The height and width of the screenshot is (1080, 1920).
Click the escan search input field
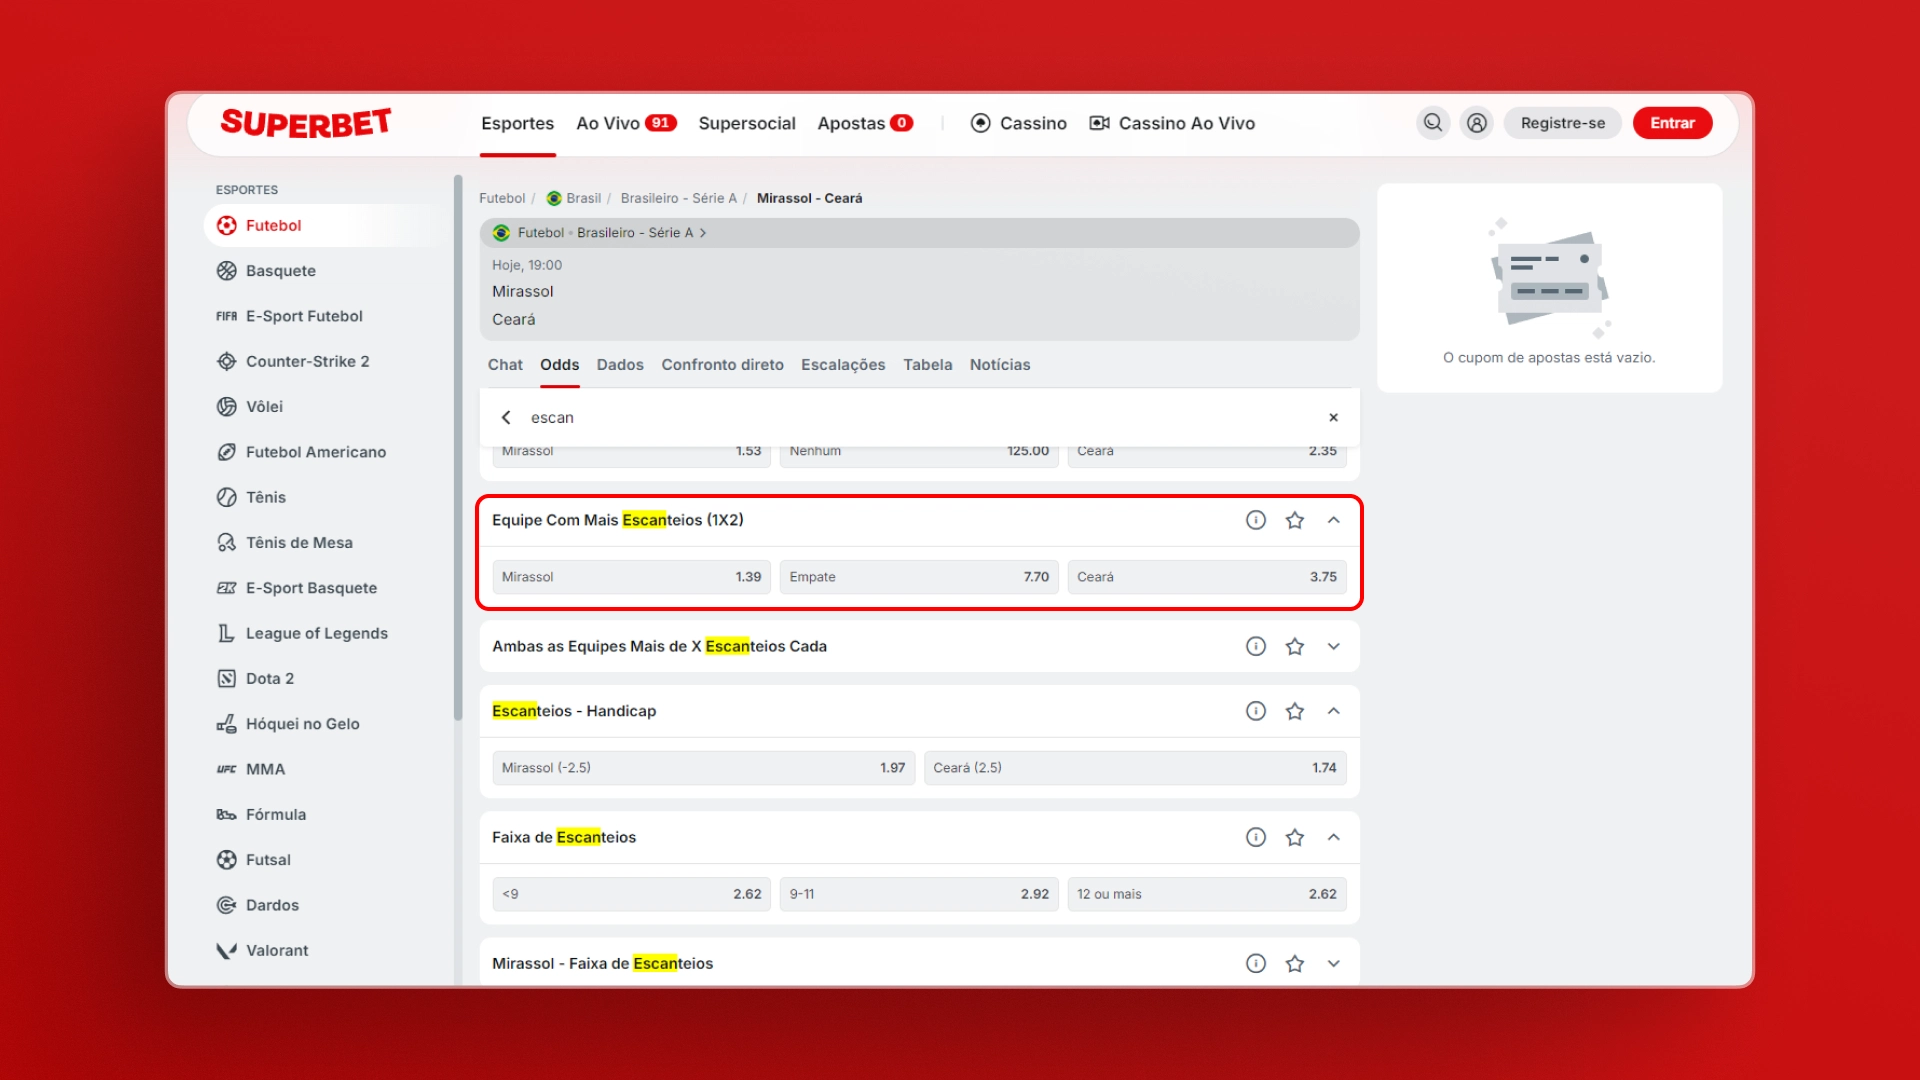point(900,417)
